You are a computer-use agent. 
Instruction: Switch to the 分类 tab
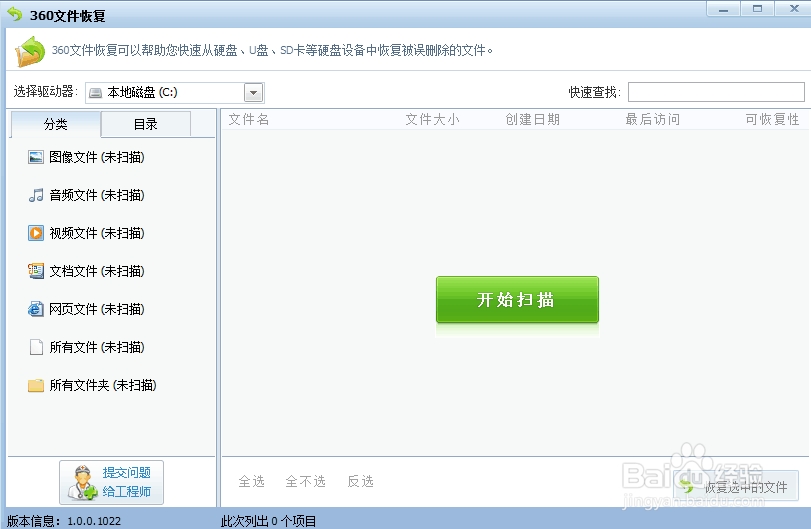tap(55, 124)
